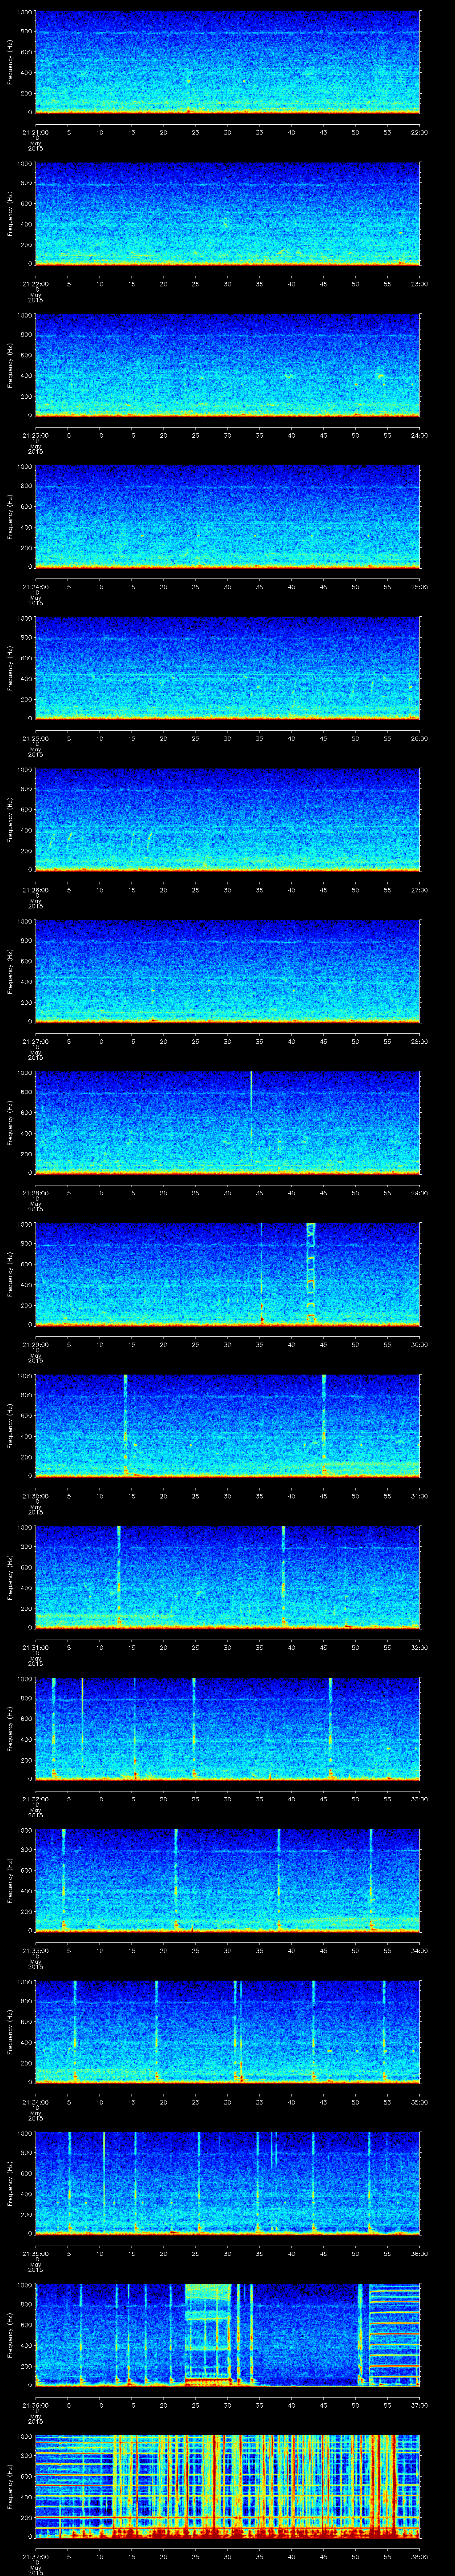This screenshot has height=2576, width=455.
Task: Click the "21:25:00" start time label
Action: coord(35,738)
